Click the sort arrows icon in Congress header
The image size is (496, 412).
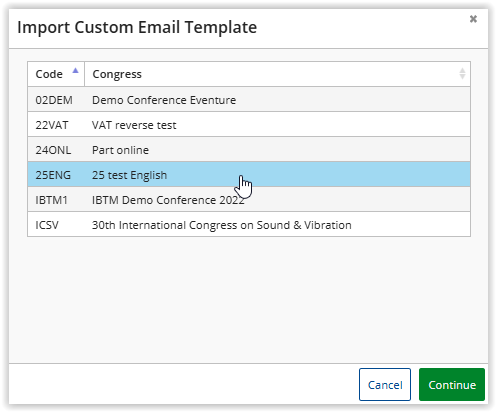point(462,74)
